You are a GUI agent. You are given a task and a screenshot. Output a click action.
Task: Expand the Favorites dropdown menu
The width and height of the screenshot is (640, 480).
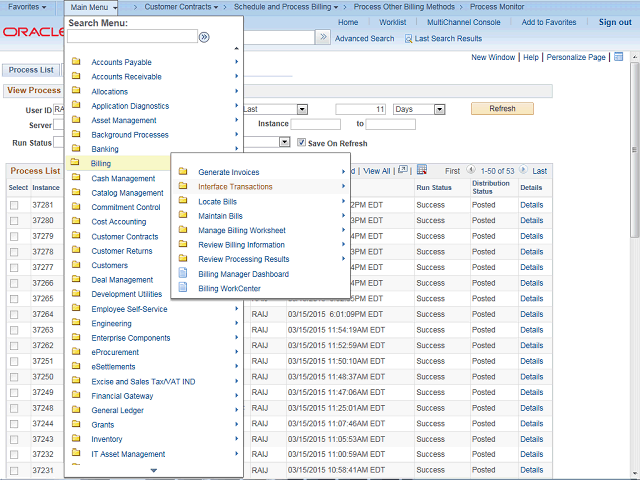point(31,7)
